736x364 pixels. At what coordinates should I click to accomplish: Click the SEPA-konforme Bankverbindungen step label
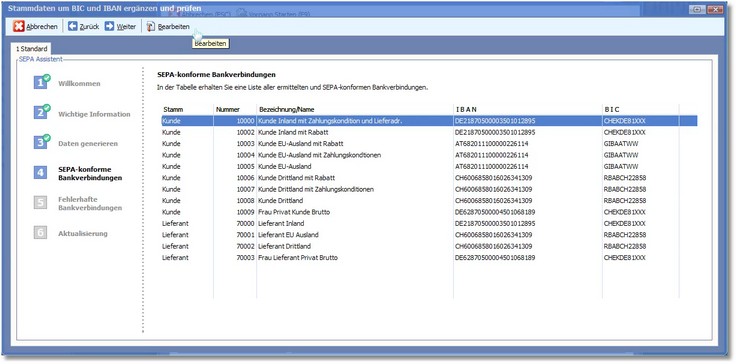pyautogui.click(x=90, y=173)
